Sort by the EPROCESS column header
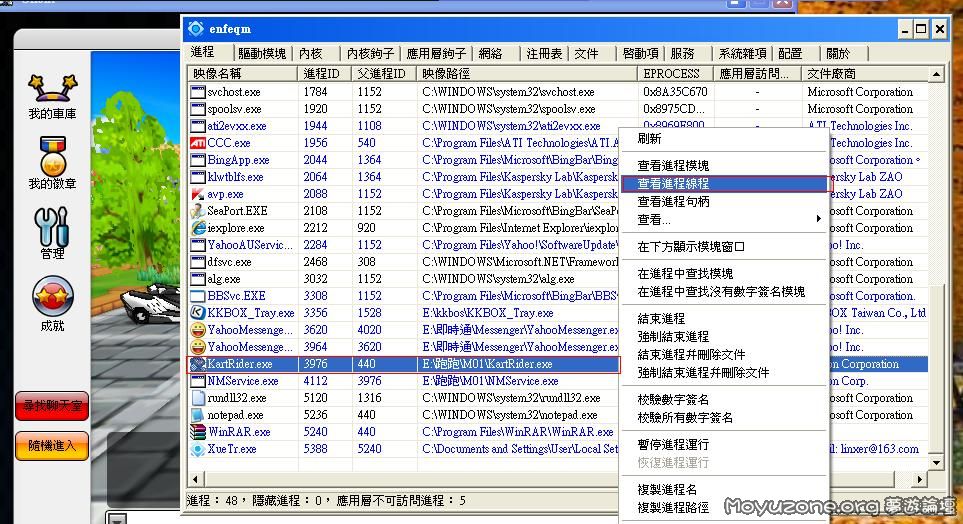 tap(676, 74)
